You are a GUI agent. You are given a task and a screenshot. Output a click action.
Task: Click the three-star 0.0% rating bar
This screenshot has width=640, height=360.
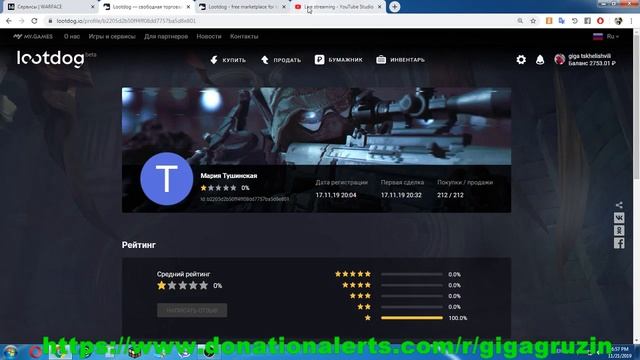412,296
